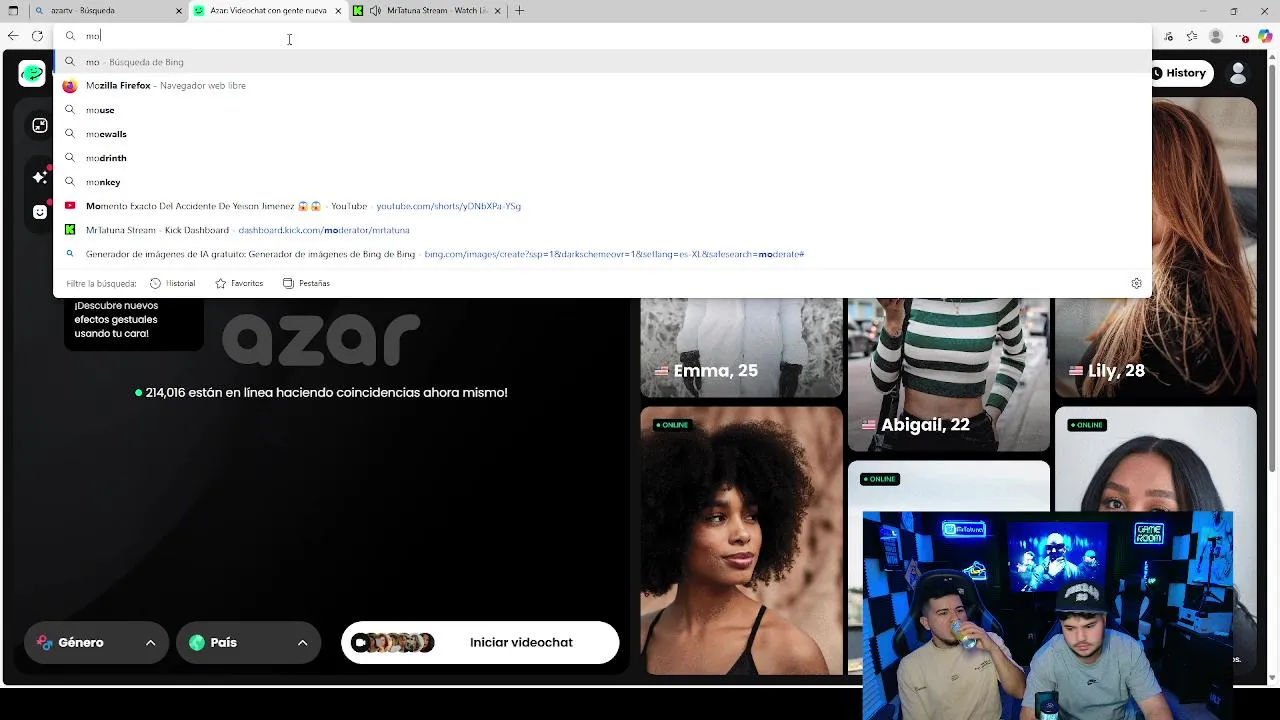Open the tab actions menu icon
The image size is (1280, 720).
coord(13,11)
